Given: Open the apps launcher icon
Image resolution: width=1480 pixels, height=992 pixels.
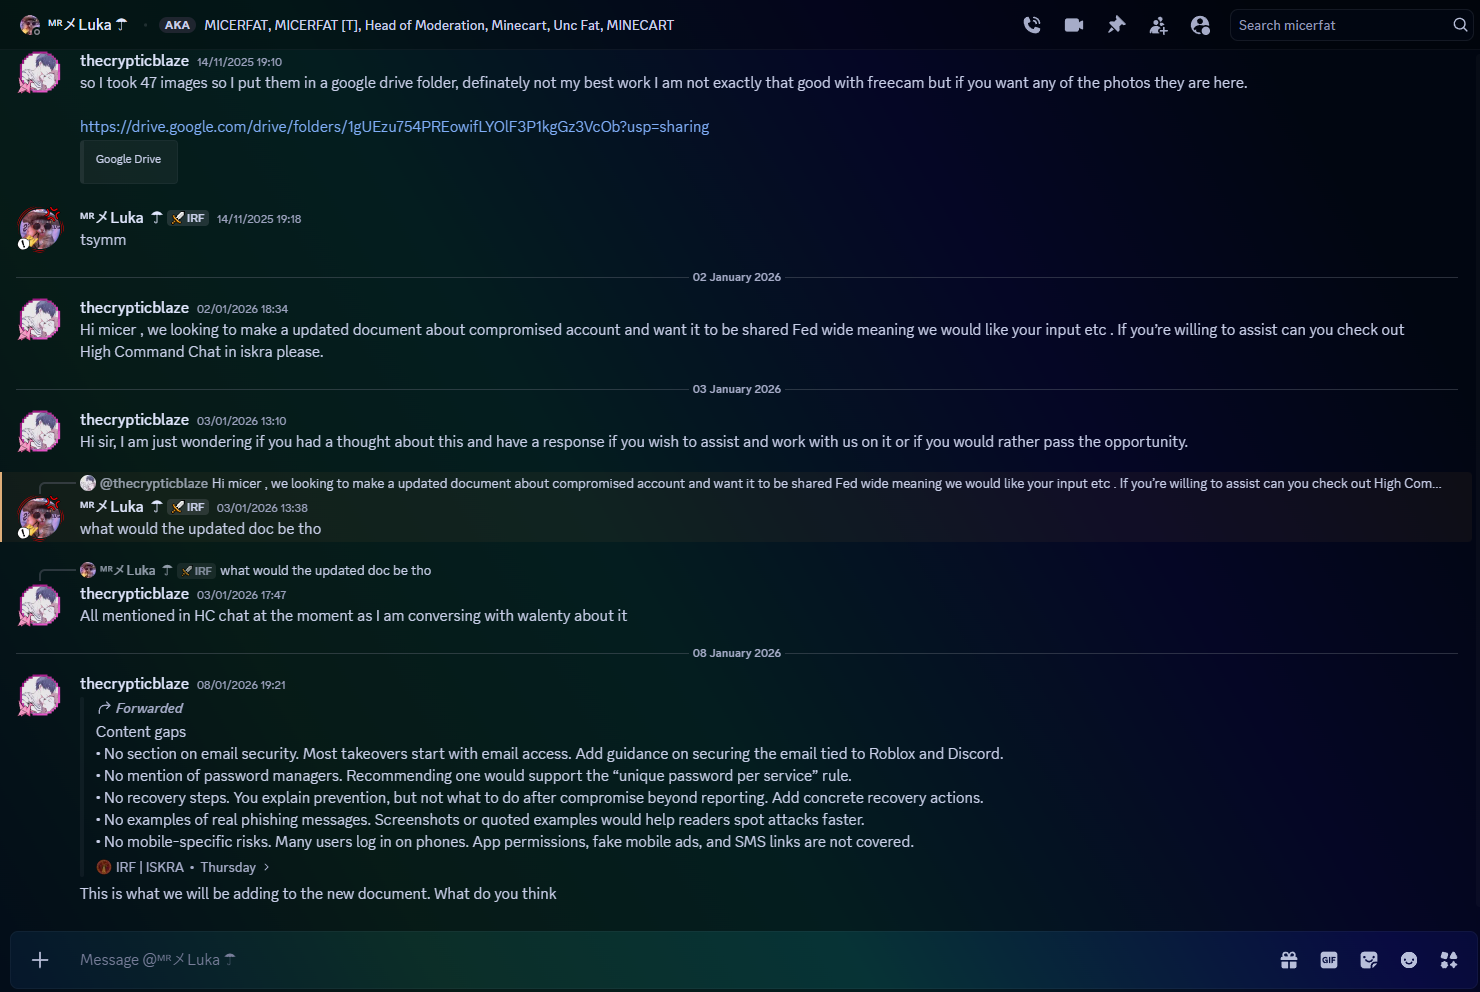Looking at the screenshot, I should pyautogui.click(x=1449, y=960).
